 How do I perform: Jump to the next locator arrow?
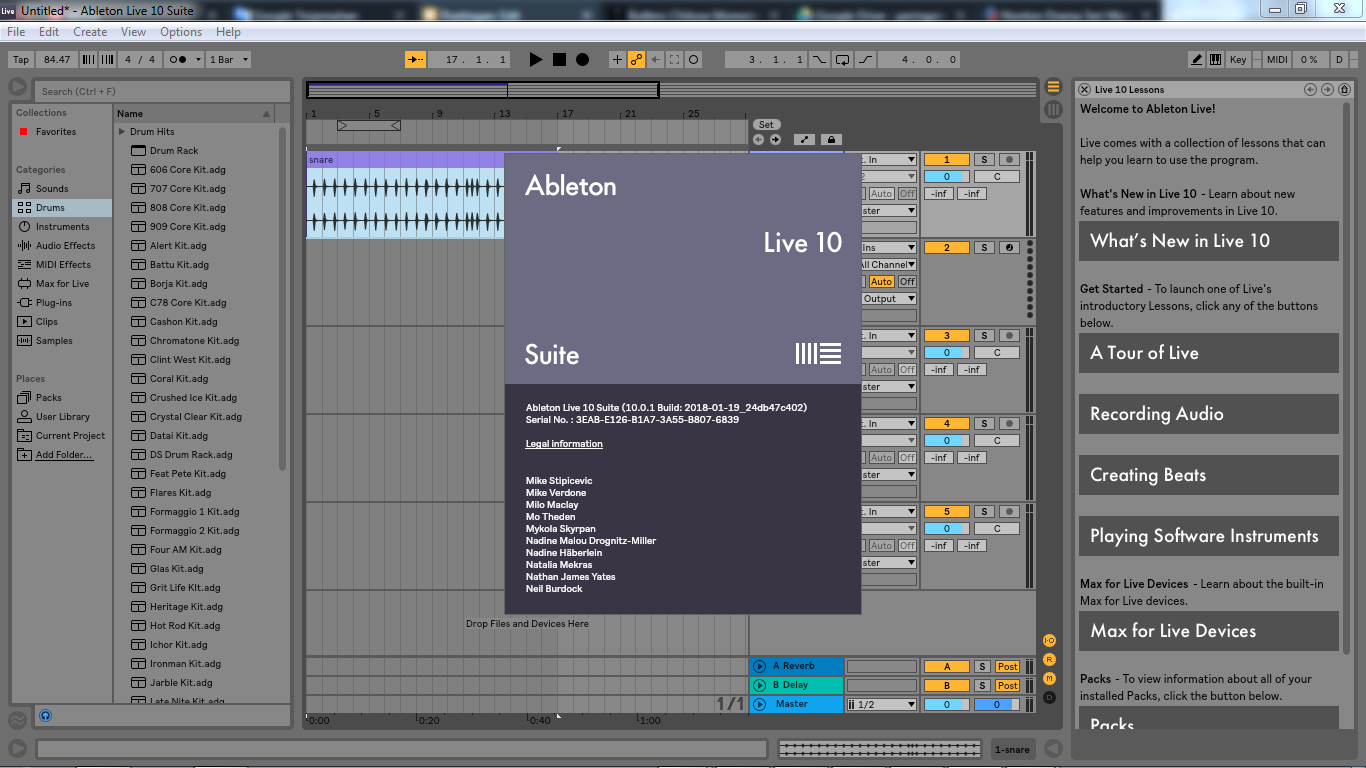coord(774,140)
